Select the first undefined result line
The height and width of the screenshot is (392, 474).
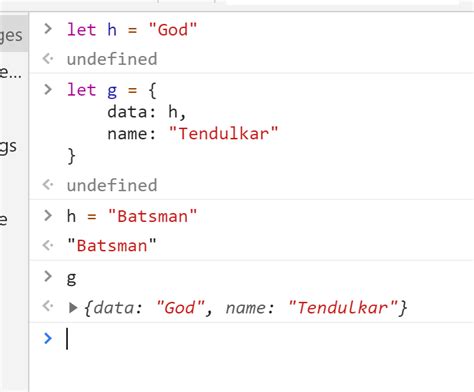pyautogui.click(x=112, y=59)
